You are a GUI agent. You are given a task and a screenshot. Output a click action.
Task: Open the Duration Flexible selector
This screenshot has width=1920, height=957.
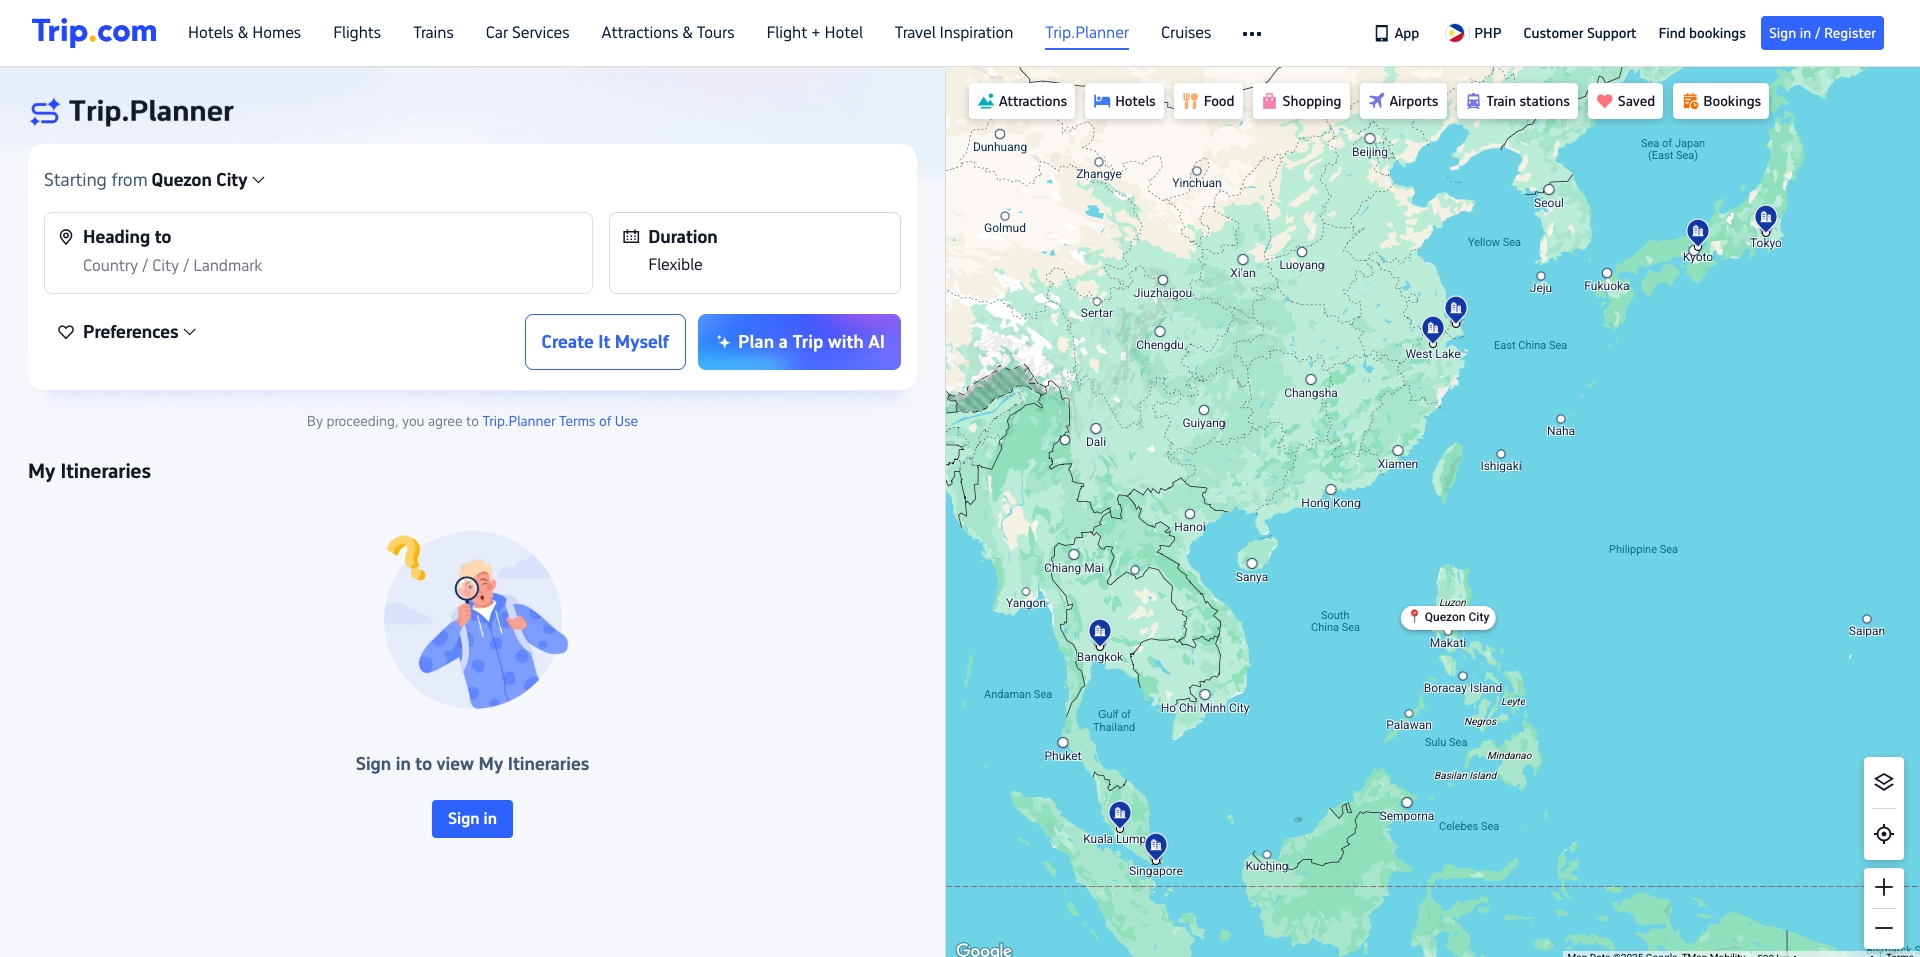754,252
